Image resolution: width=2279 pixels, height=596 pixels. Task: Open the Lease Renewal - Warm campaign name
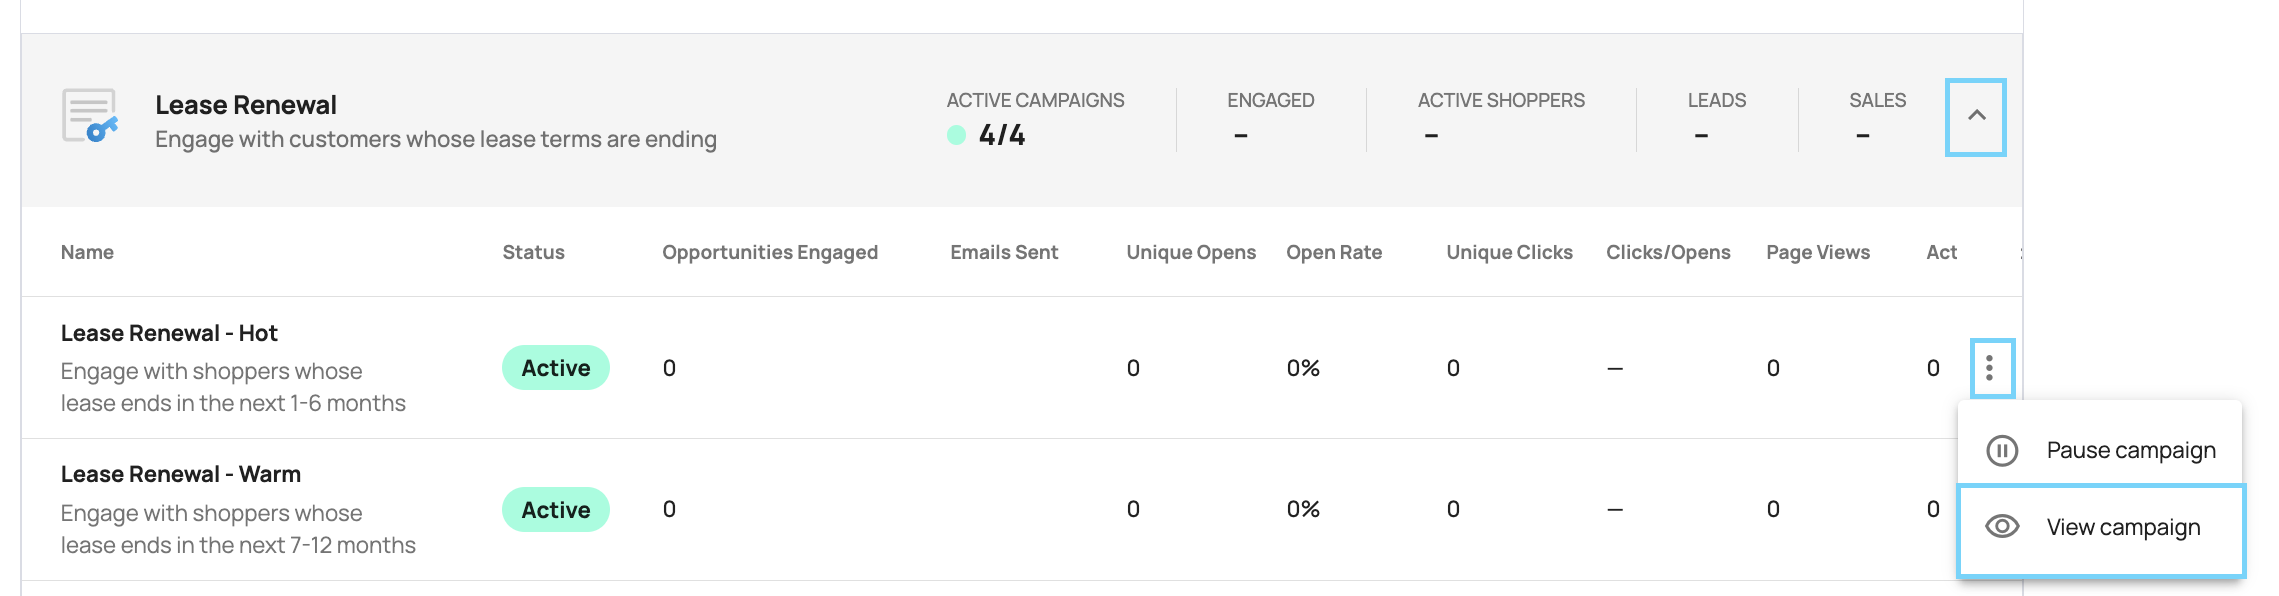[x=181, y=474]
